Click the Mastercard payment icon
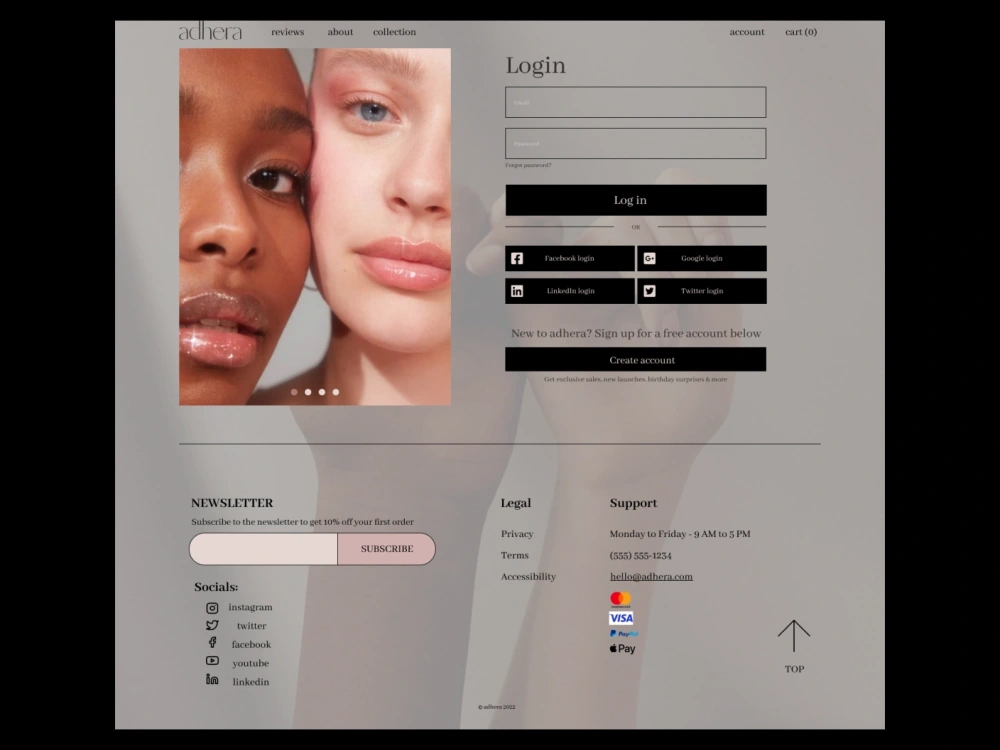Screen dimensions: 1000x750 (x=619, y=598)
